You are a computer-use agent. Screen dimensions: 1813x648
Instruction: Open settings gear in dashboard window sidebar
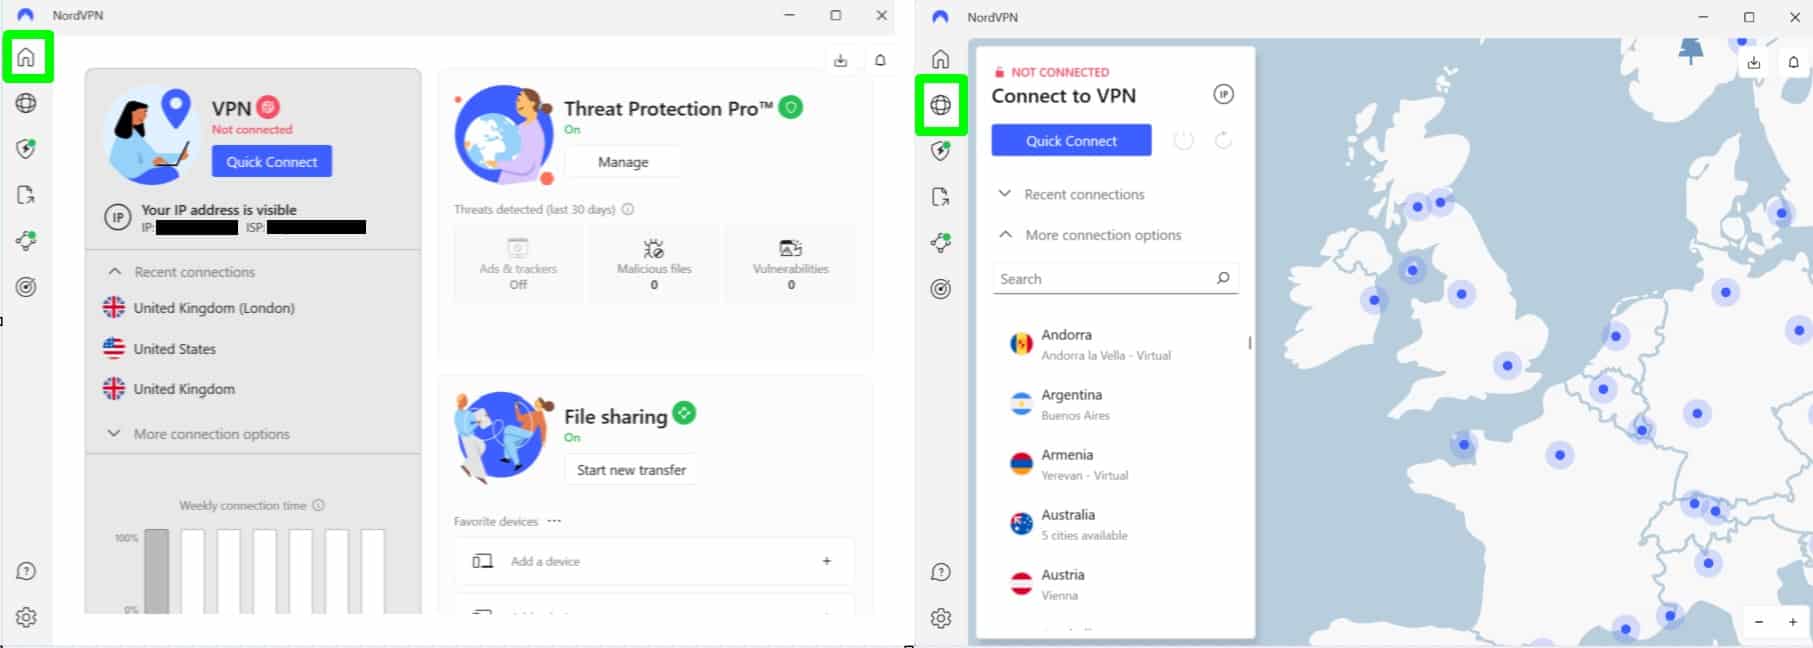(26, 617)
